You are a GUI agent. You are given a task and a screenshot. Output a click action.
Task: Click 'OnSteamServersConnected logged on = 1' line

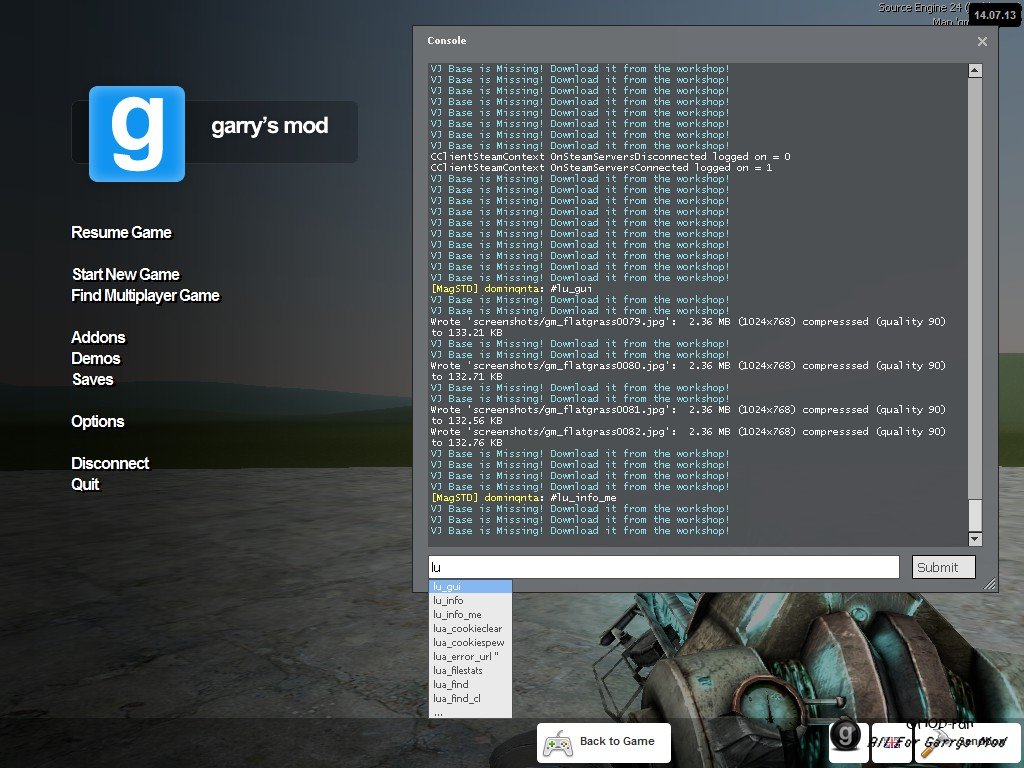[601, 168]
